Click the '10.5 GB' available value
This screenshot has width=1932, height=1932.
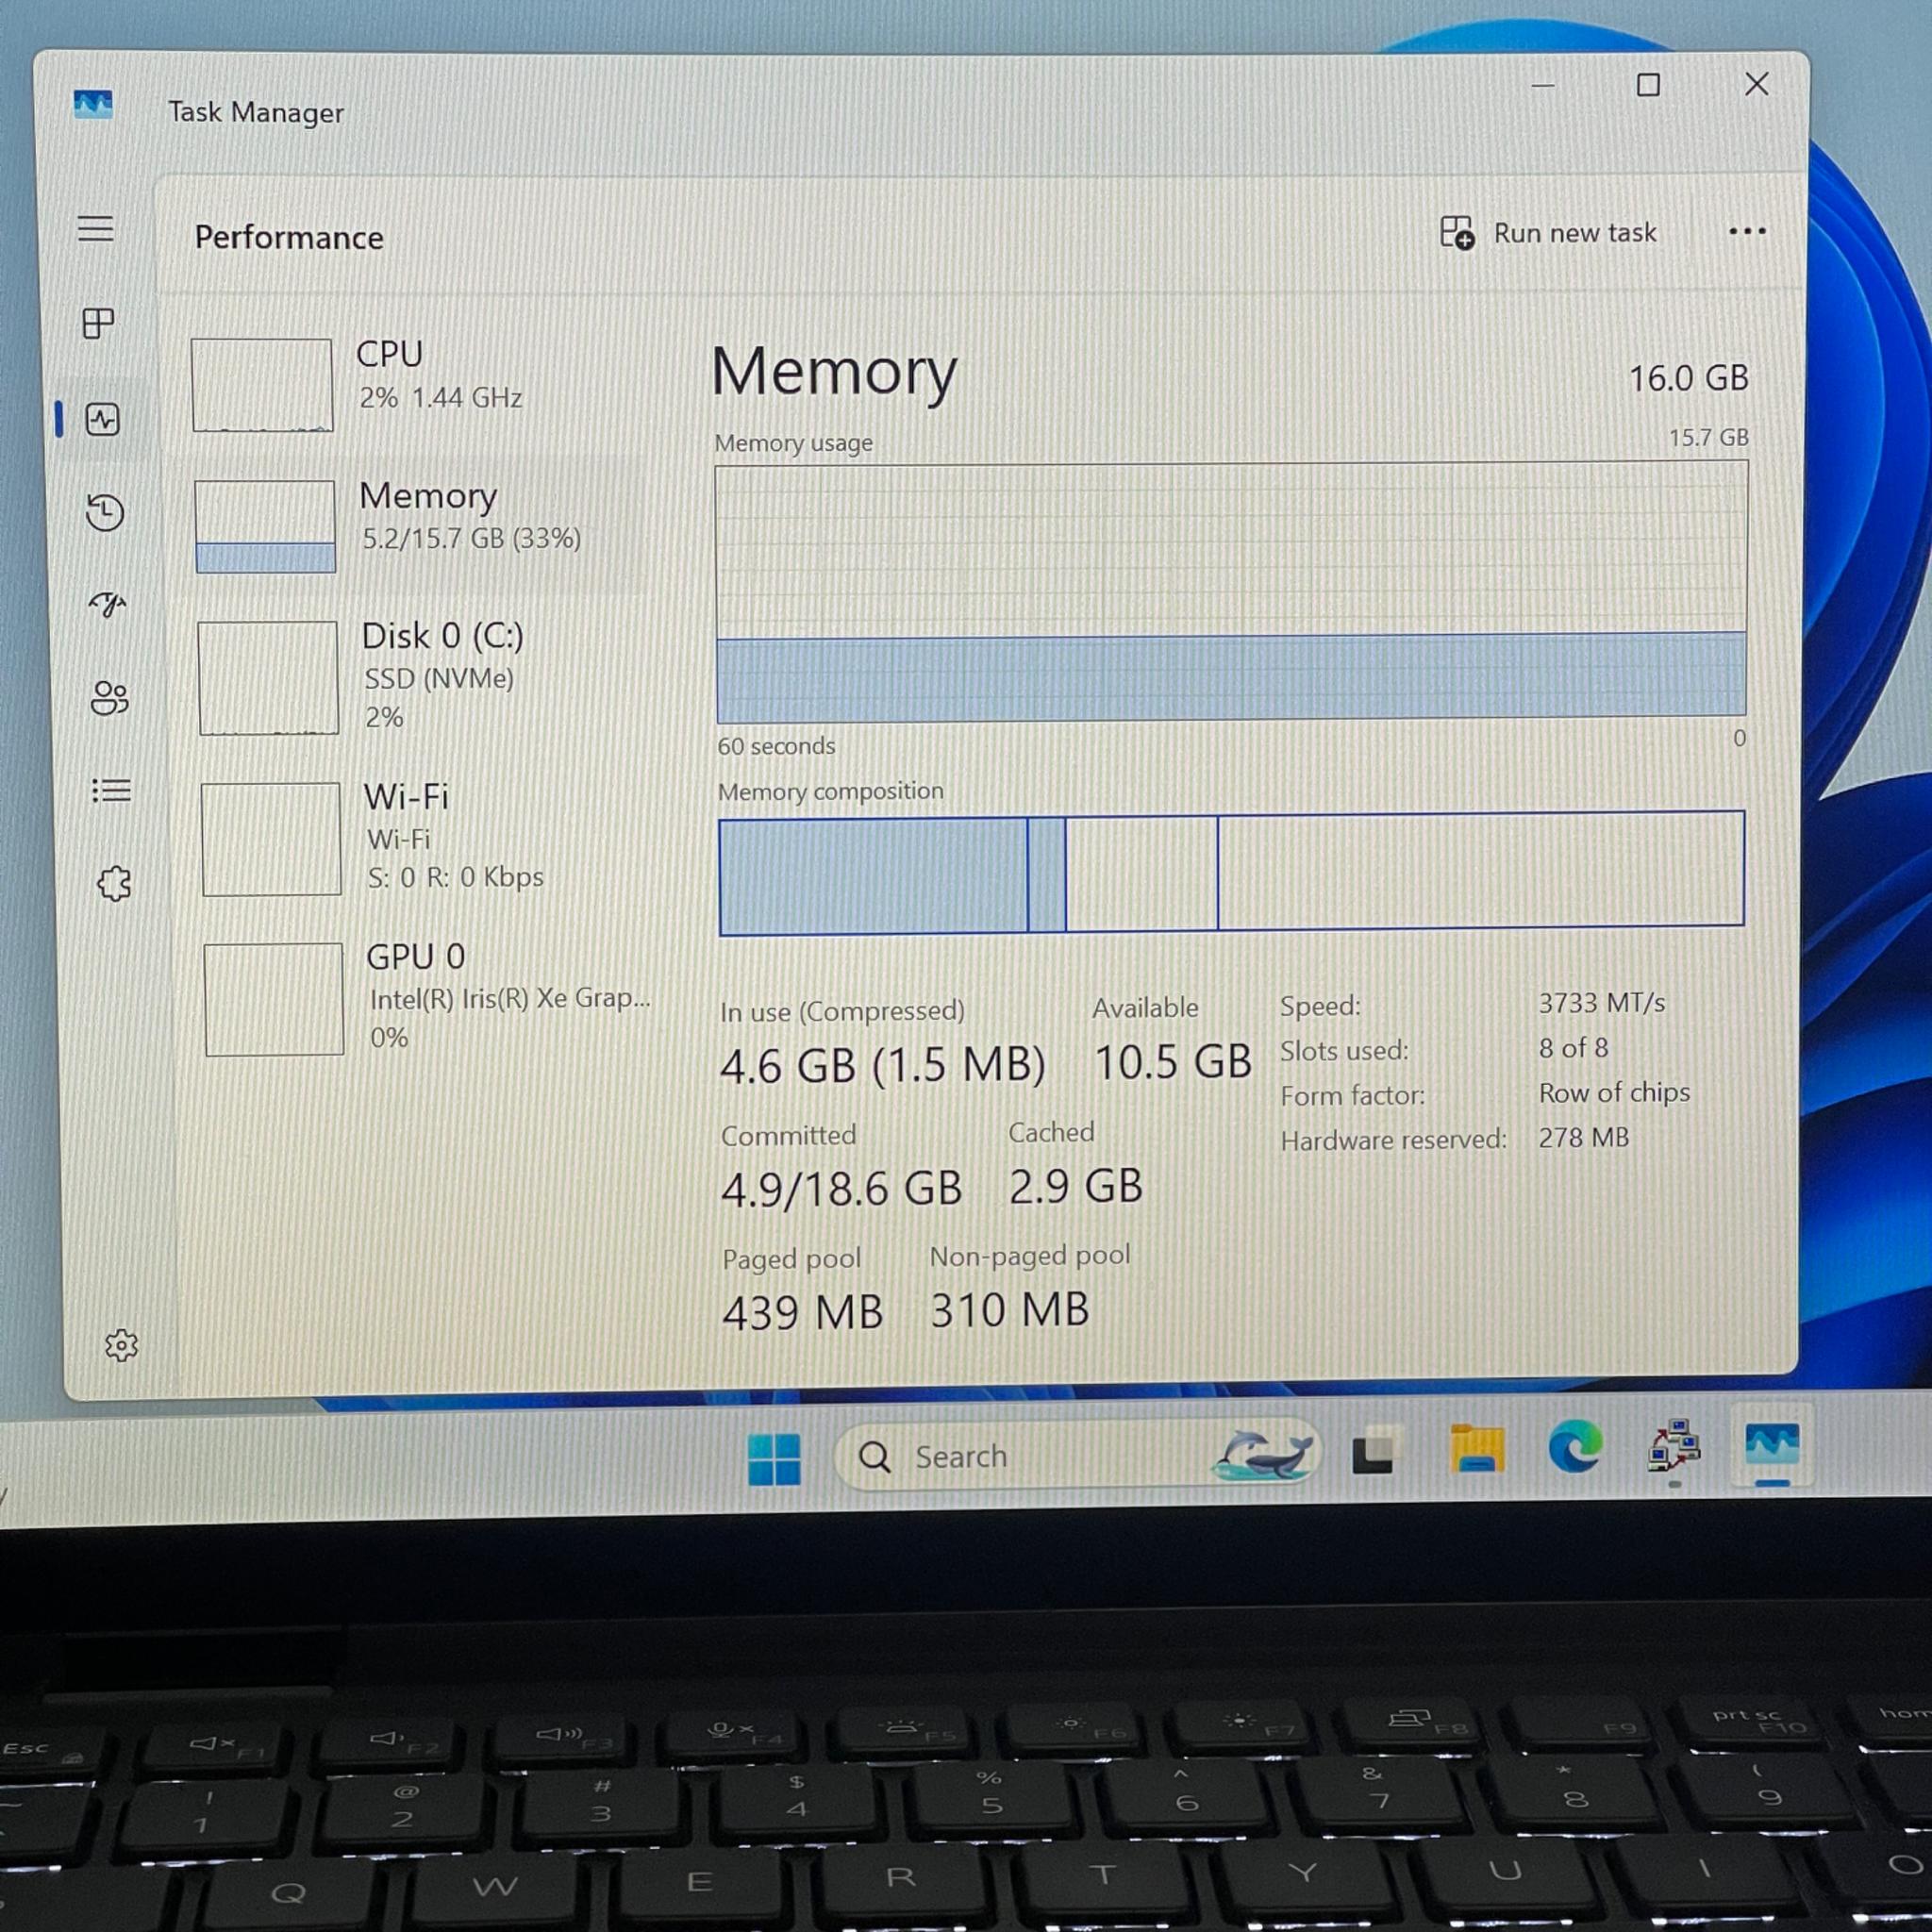click(1173, 1062)
